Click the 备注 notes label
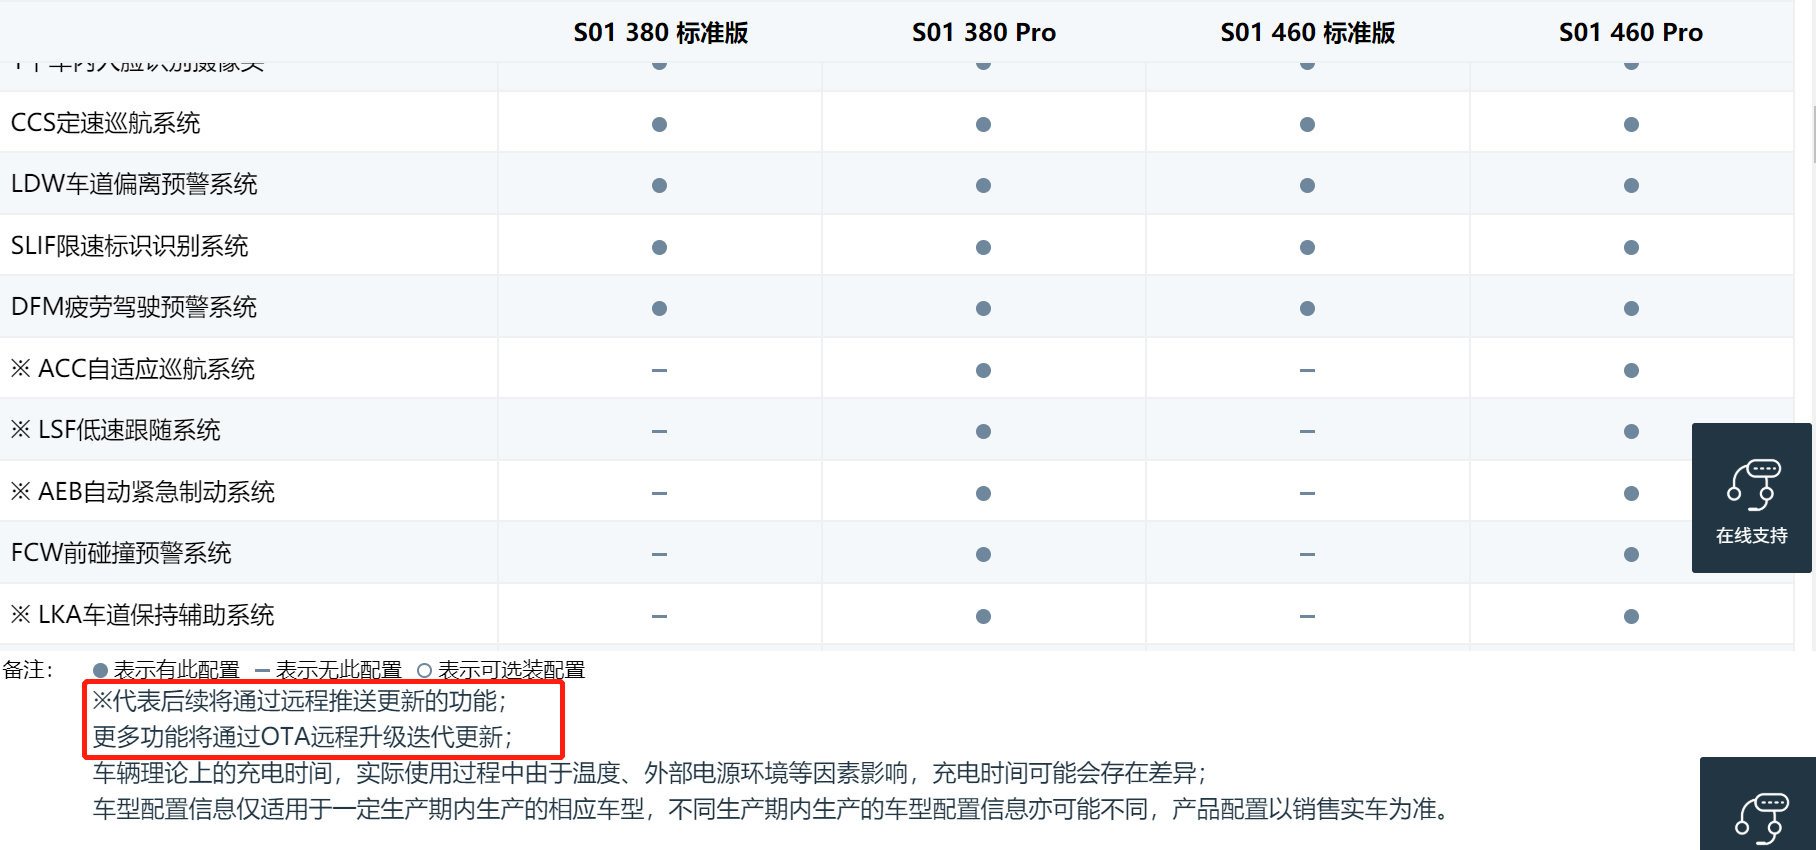Viewport: 1816px width, 850px height. click(28, 669)
